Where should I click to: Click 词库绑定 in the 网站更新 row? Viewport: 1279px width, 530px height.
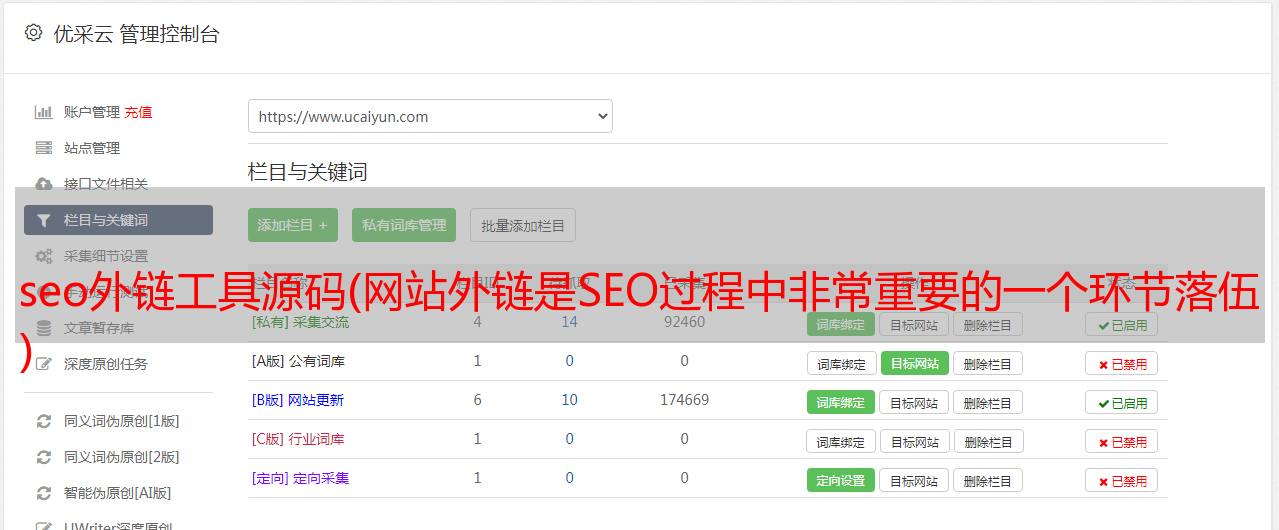pos(841,402)
